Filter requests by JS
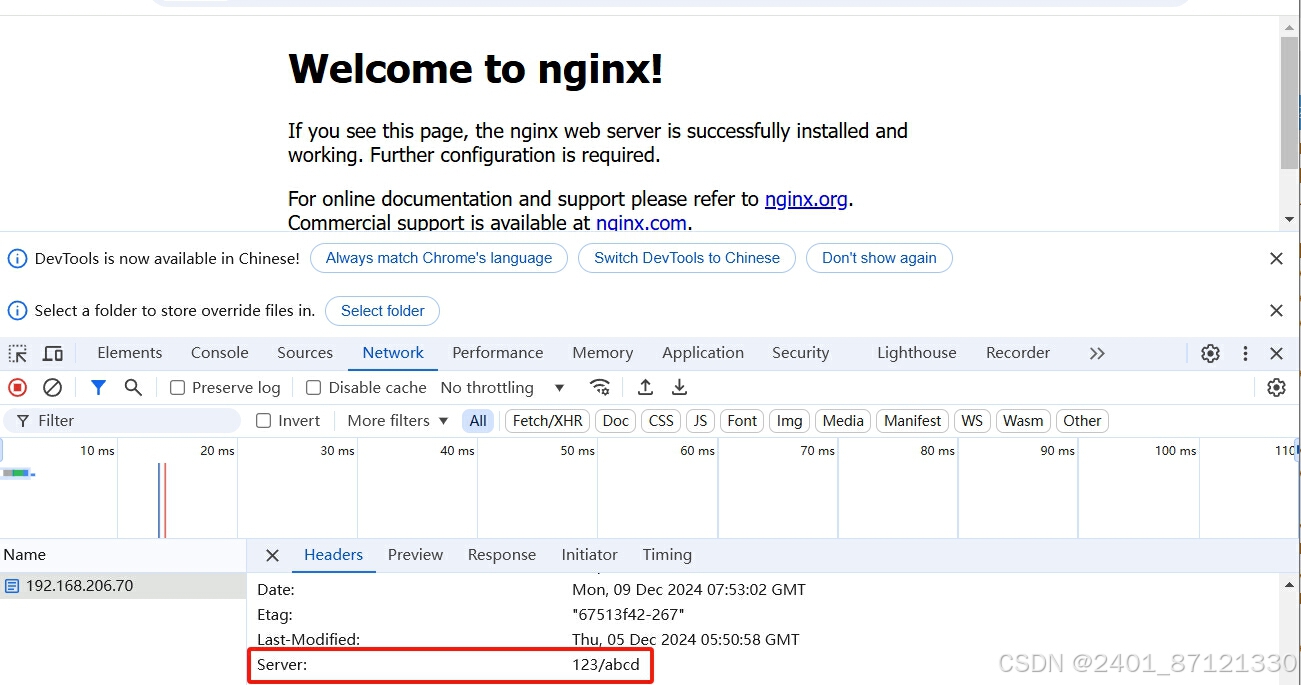 point(700,421)
